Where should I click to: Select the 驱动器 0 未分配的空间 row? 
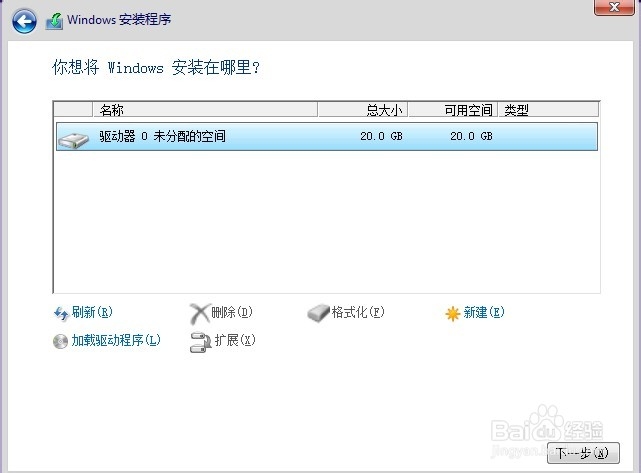(x=327, y=137)
